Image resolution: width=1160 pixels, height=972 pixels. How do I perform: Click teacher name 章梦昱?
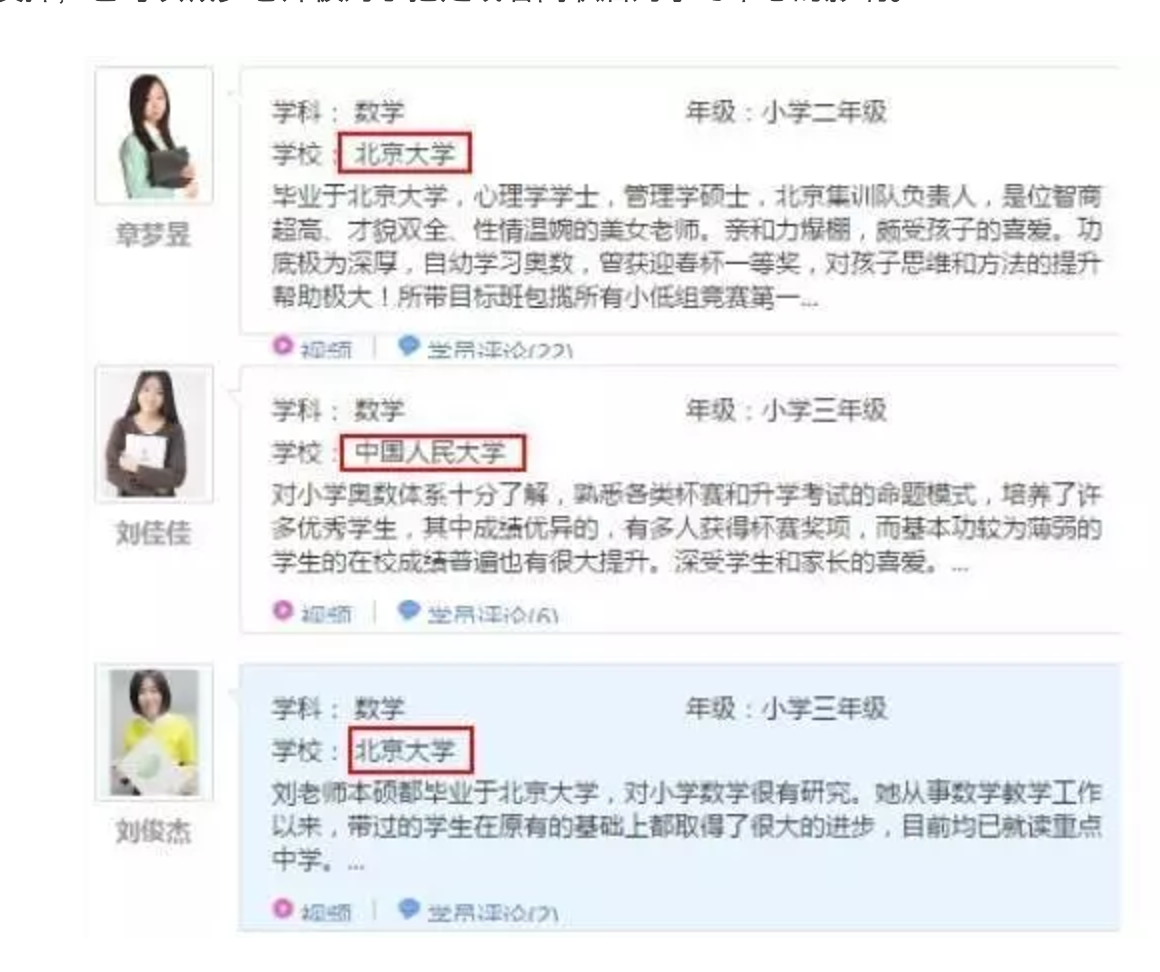click(153, 235)
